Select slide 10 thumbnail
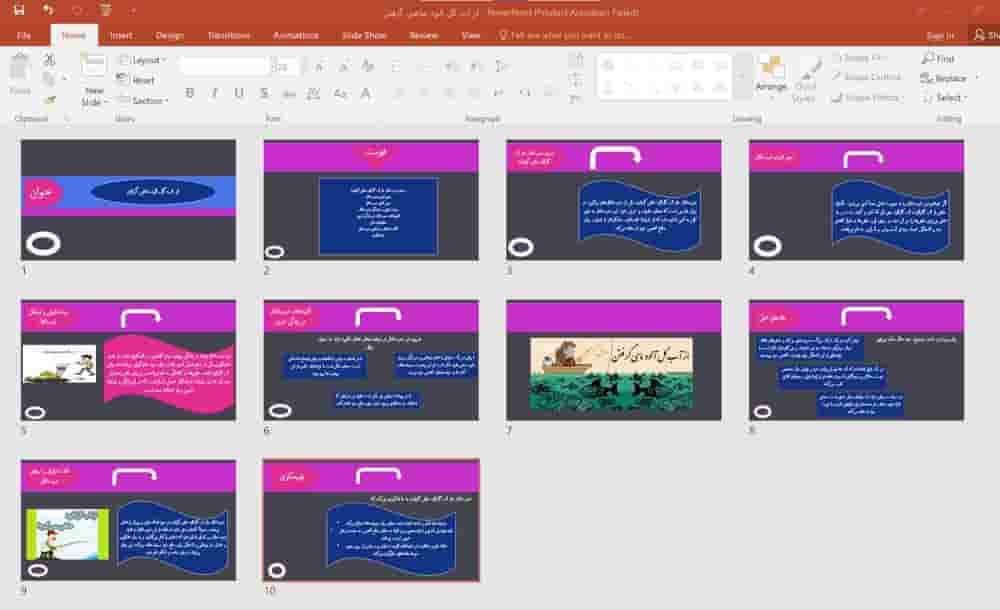Image resolution: width=1000 pixels, height=610 pixels. click(x=371, y=520)
